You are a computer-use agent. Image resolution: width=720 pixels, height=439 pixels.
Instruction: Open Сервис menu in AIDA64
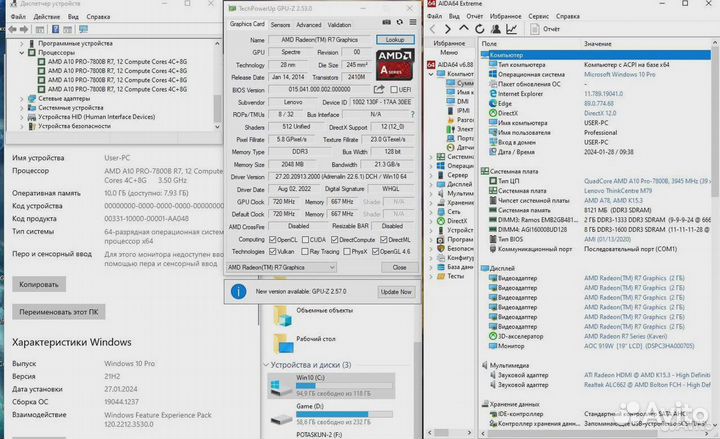pyautogui.click(x=538, y=16)
